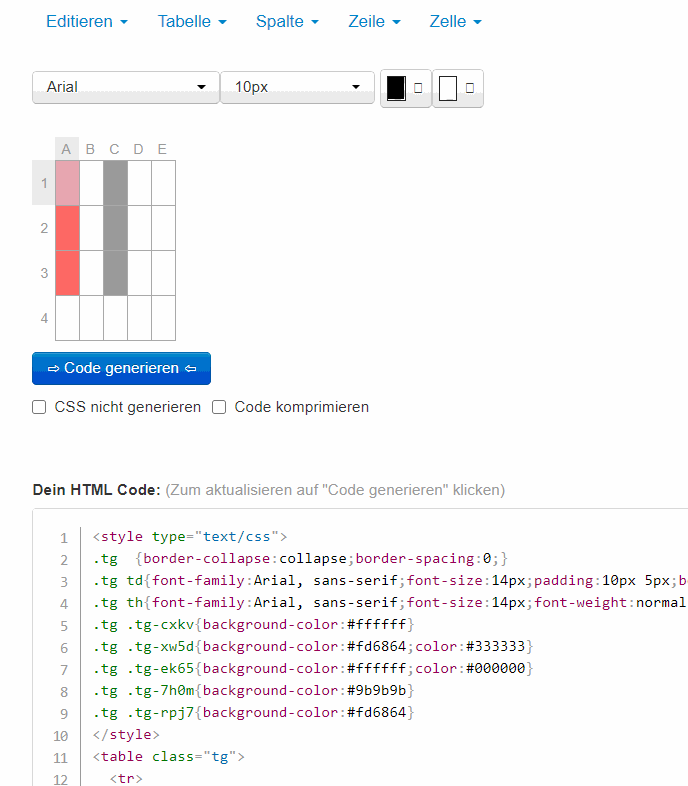Select row 1 header in table grid
The width and height of the screenshot is (688, 786).
tap(44, 183)
